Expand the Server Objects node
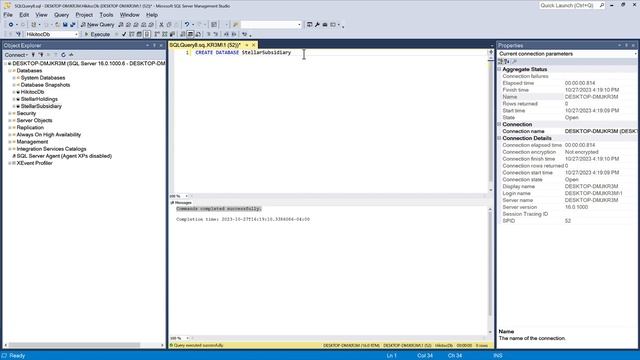 (10, 120)
